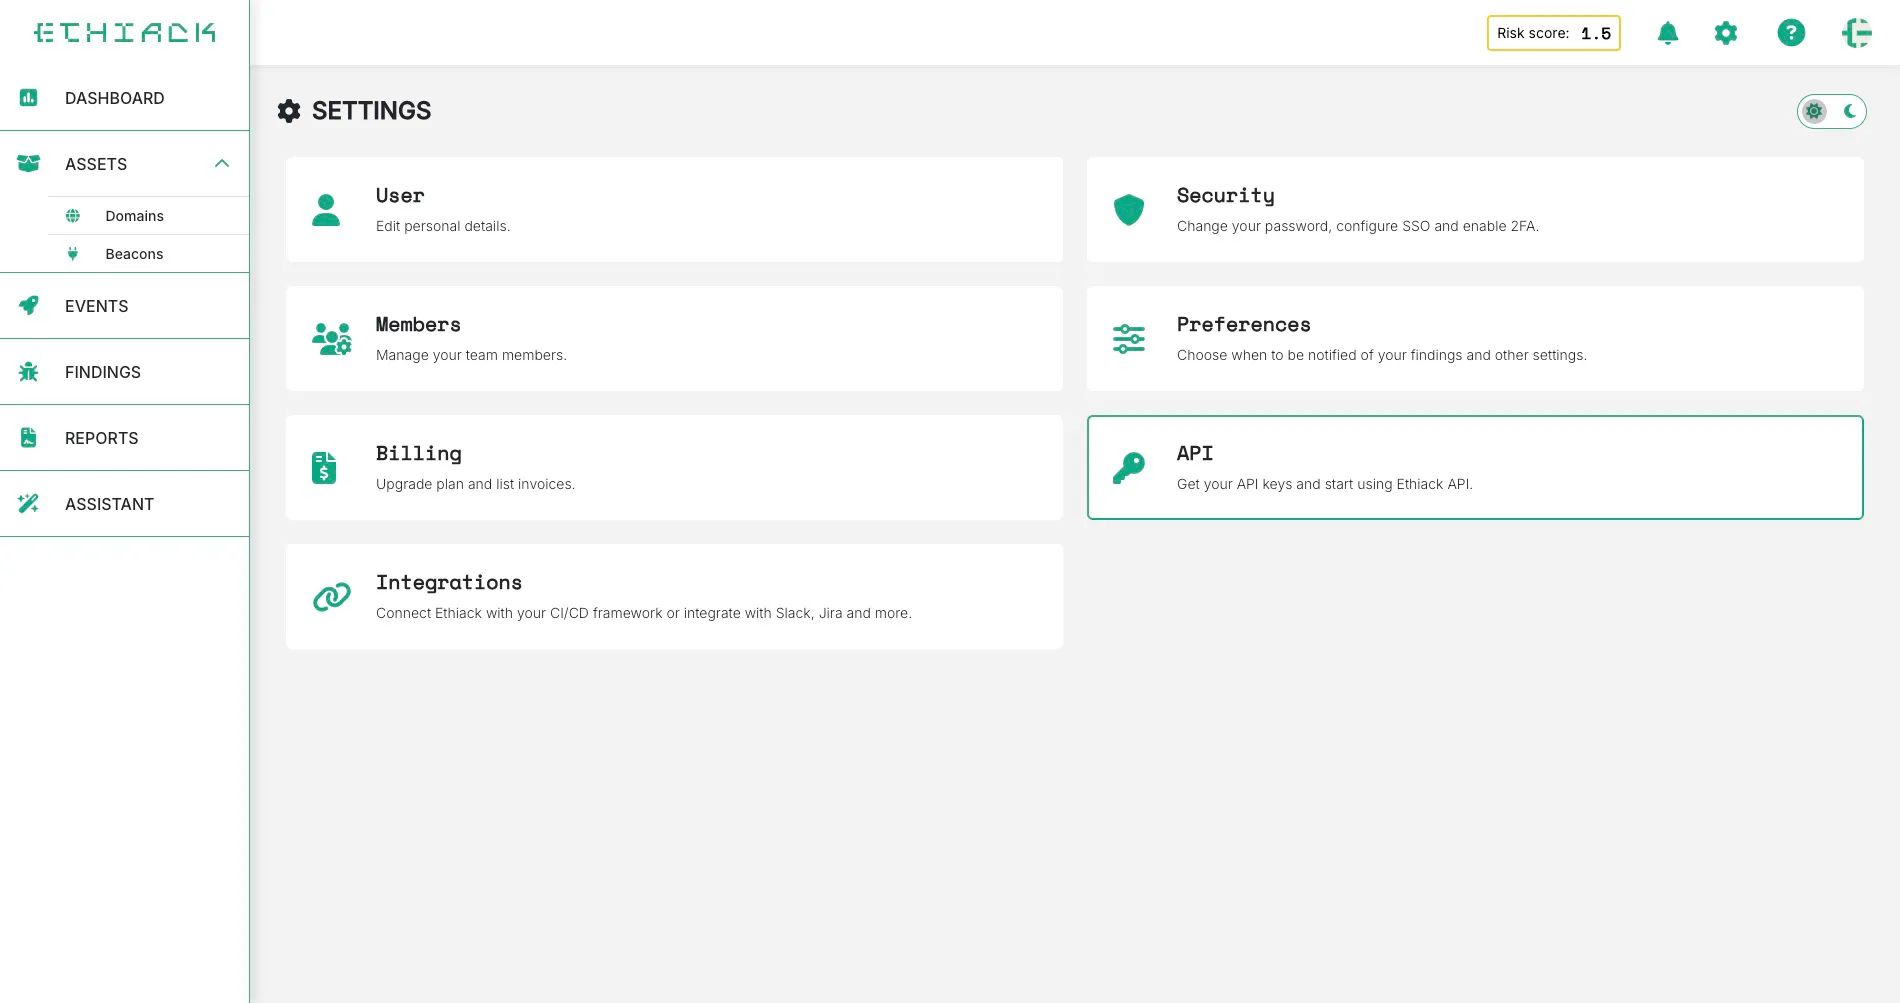Click the API key icon
The width and height of the screenshot is (1900, 1003).
(1128, 466)
